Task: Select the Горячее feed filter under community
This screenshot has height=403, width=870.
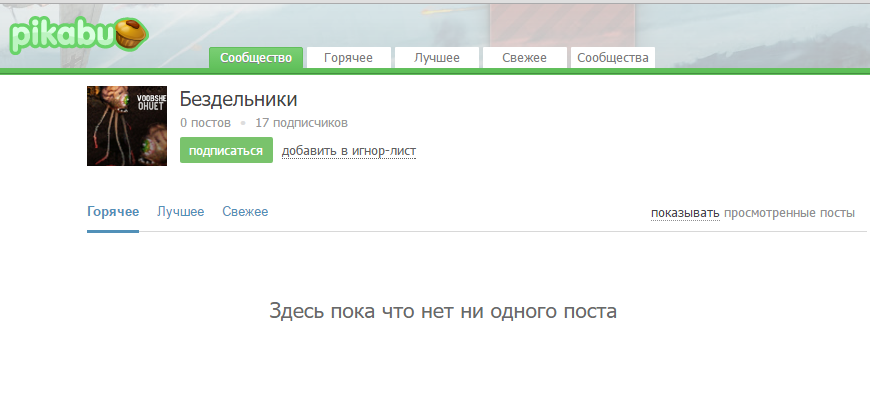Action: click(x=113, y=211)
